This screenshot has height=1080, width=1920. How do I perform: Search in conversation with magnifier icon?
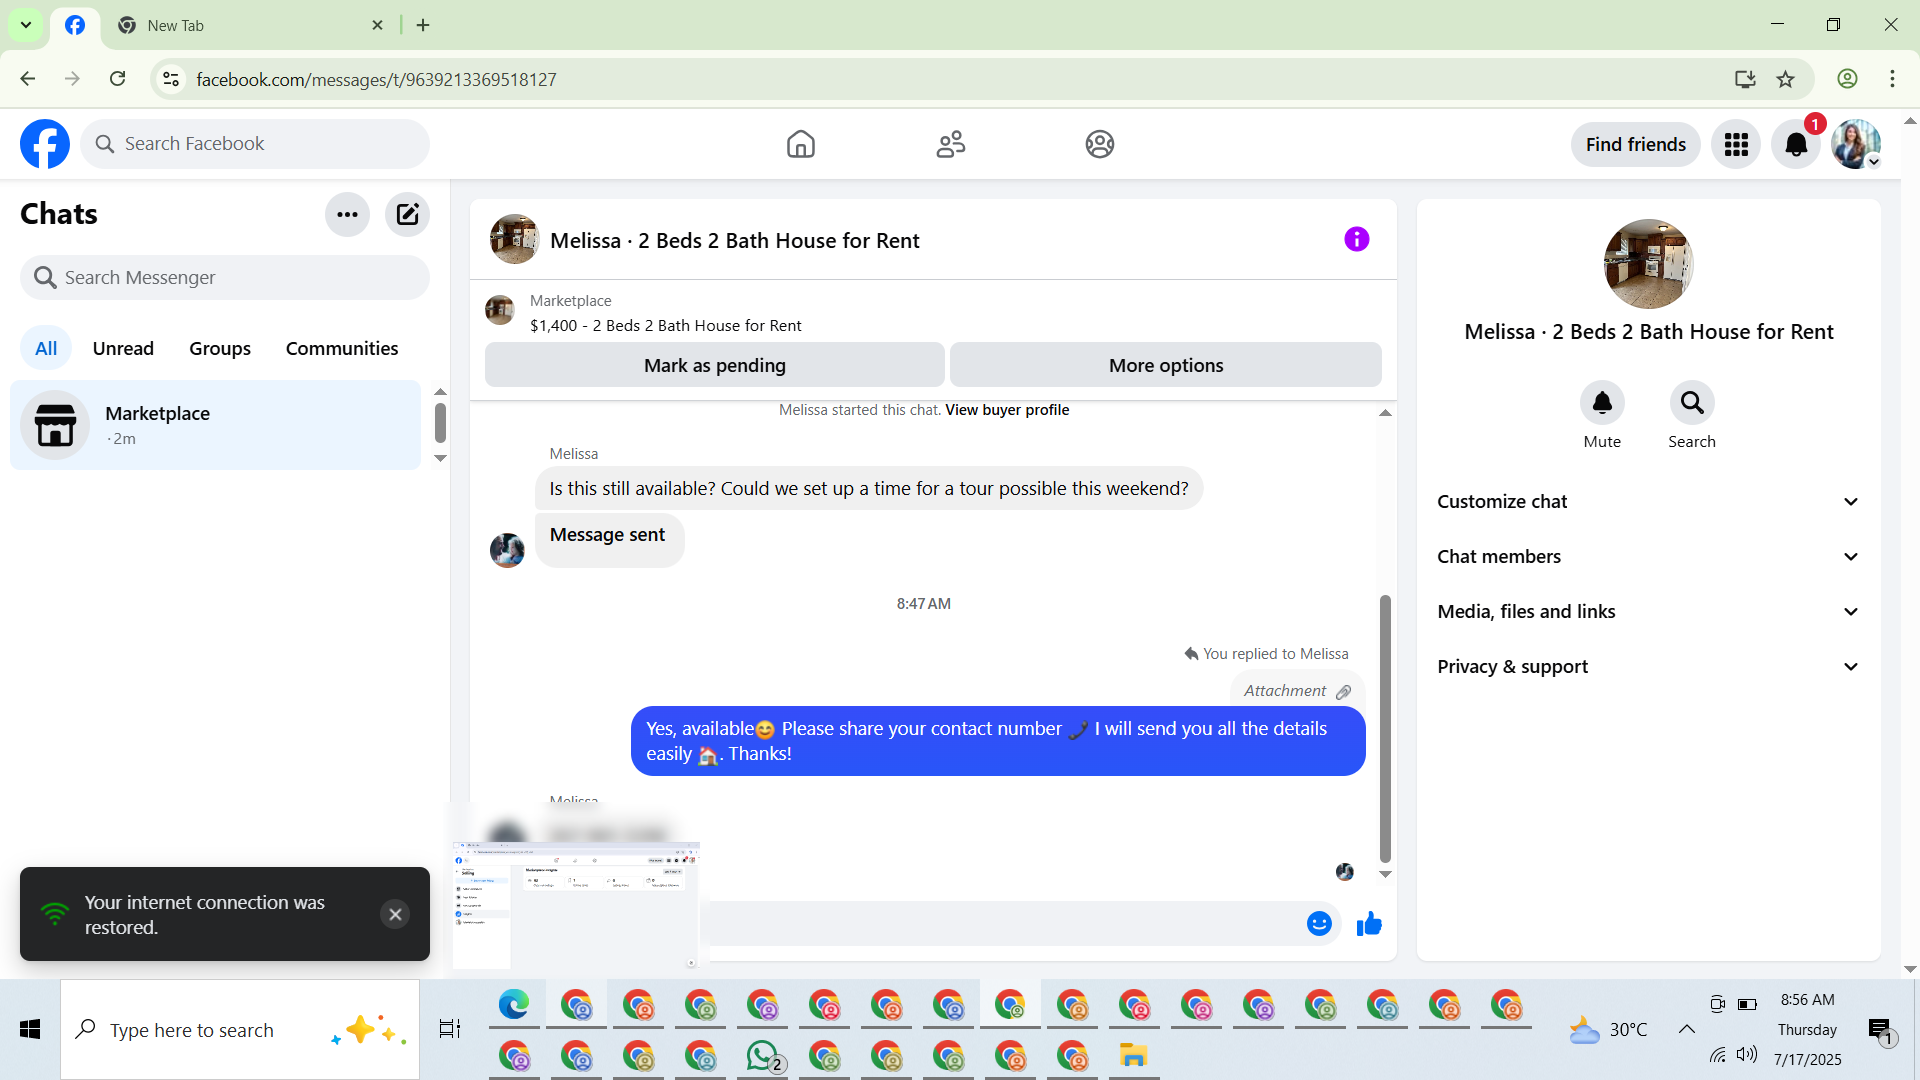tap(1692, 403)
